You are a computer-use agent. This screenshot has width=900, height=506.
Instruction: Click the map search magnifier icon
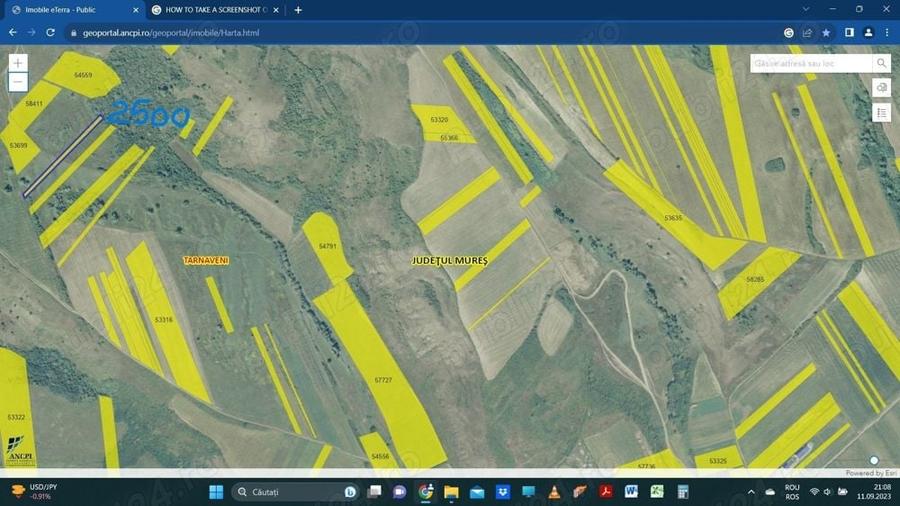pos(881,63)
